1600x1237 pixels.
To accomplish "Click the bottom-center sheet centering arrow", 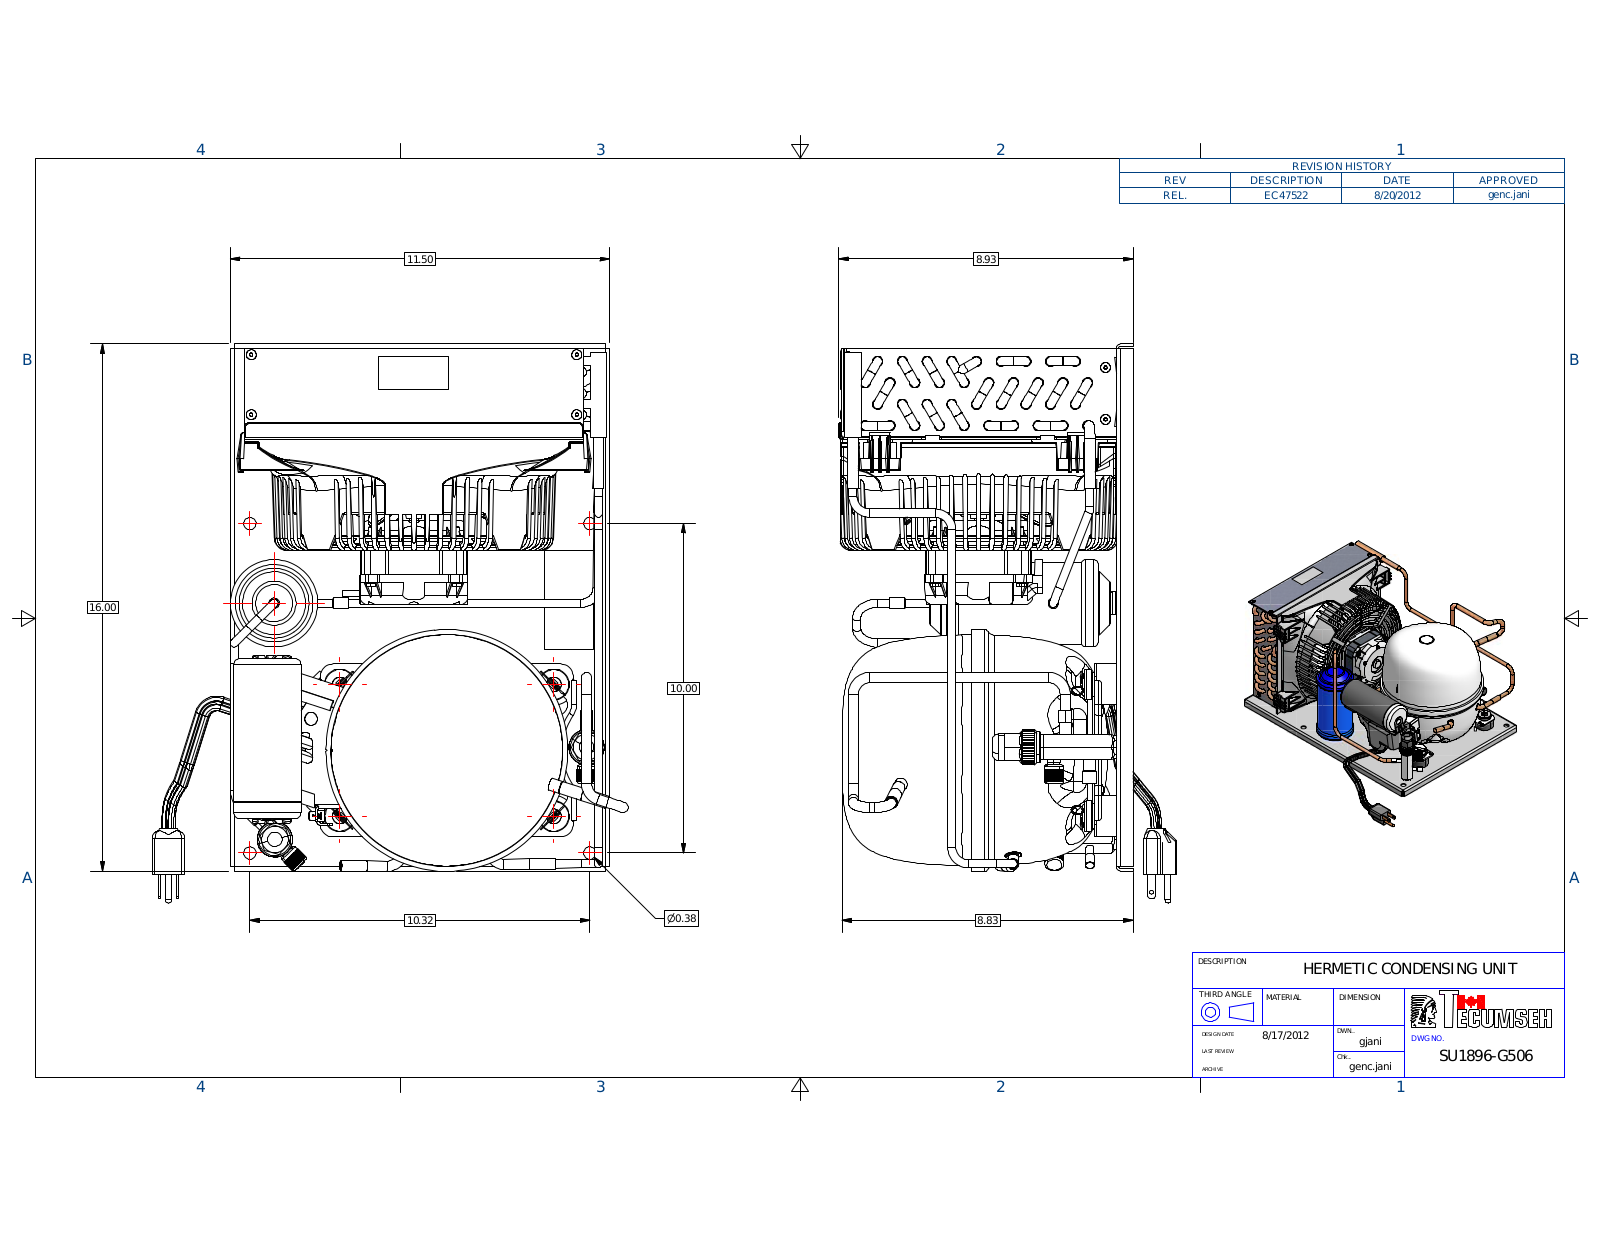I will [800, 1088].
